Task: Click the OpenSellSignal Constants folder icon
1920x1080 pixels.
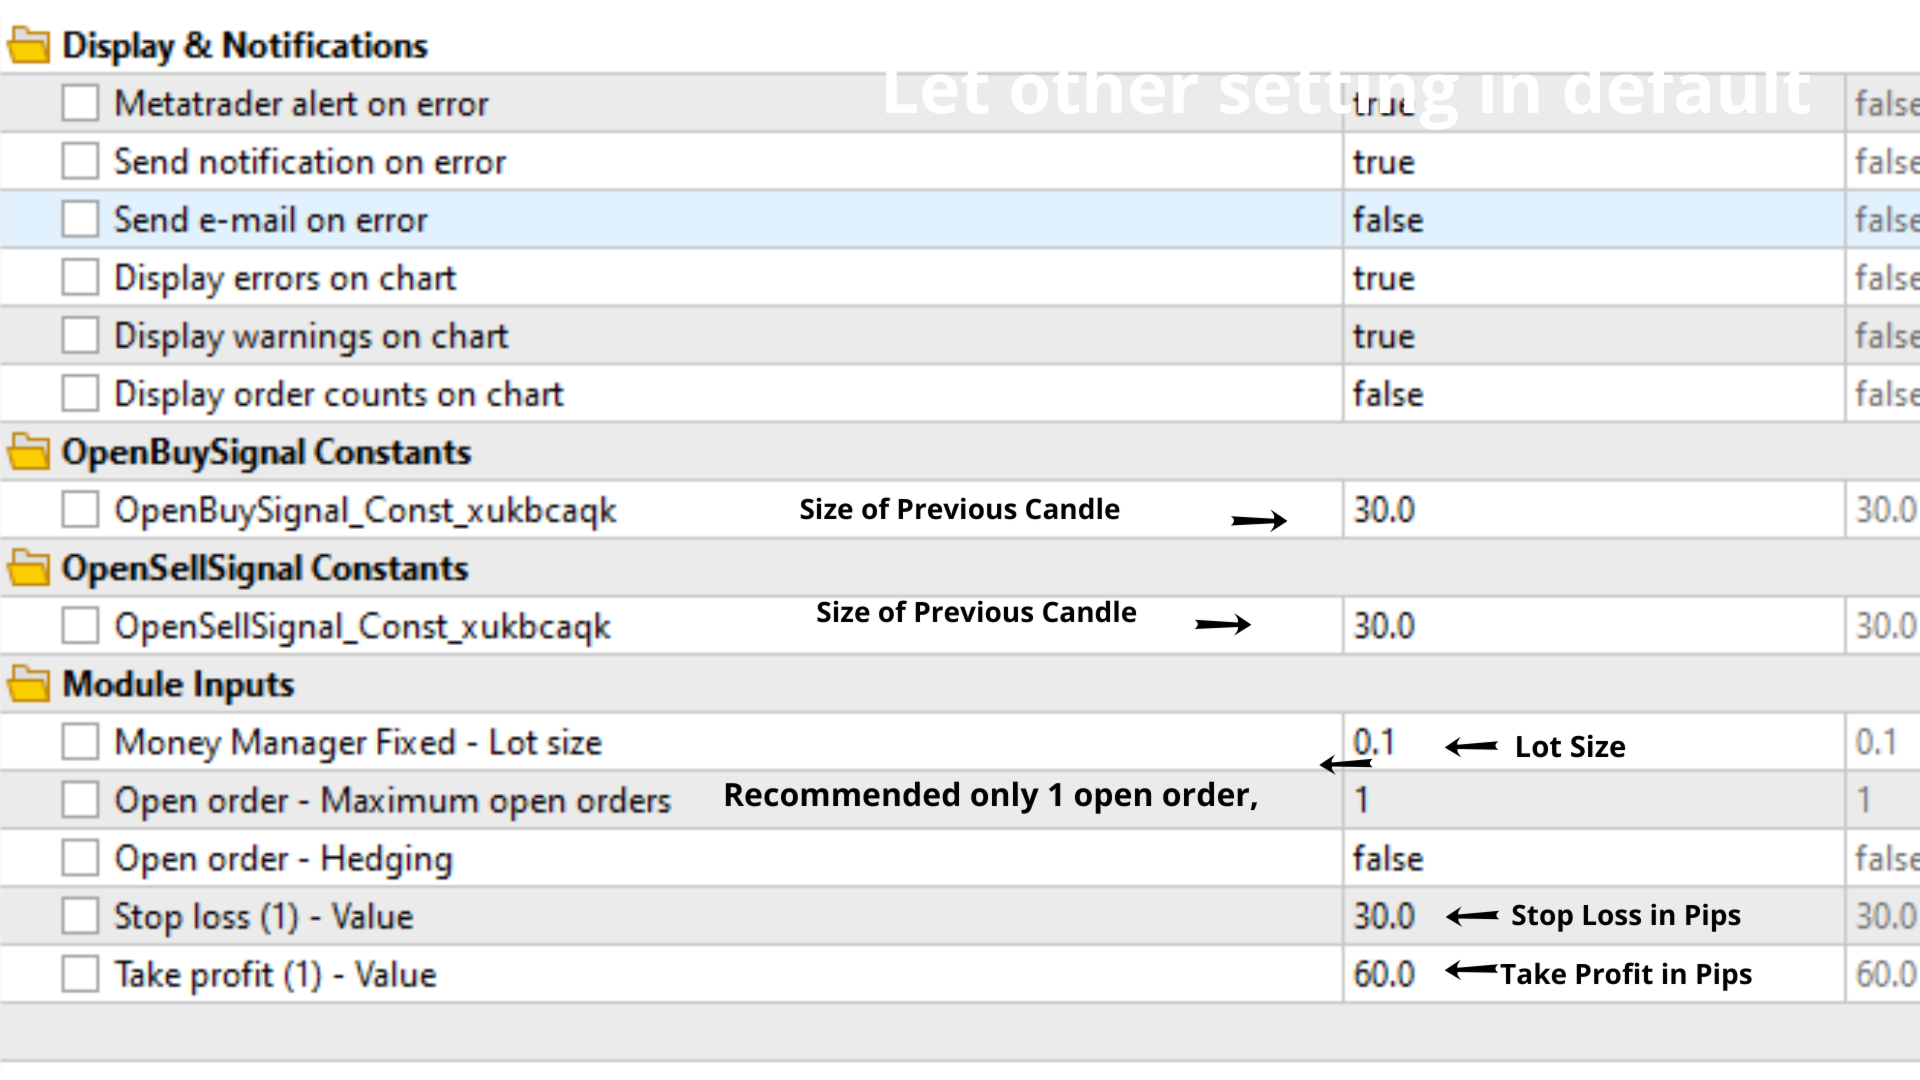Action: coord(28,568)
